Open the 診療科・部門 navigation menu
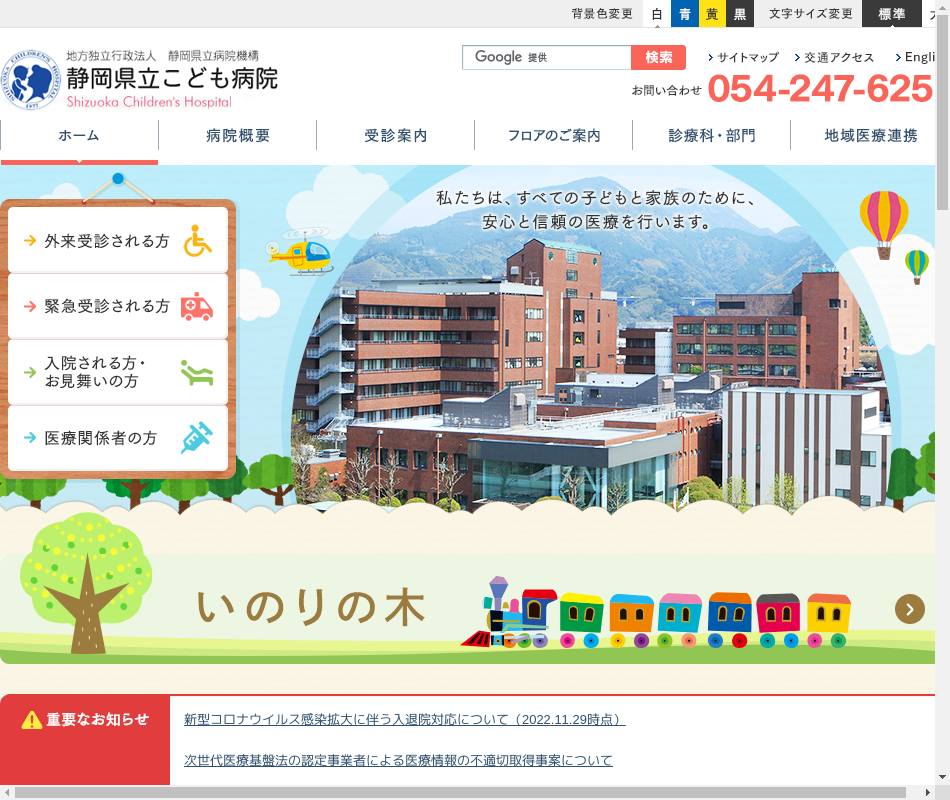This screenshot has width=950, height=800. point(712,136)
